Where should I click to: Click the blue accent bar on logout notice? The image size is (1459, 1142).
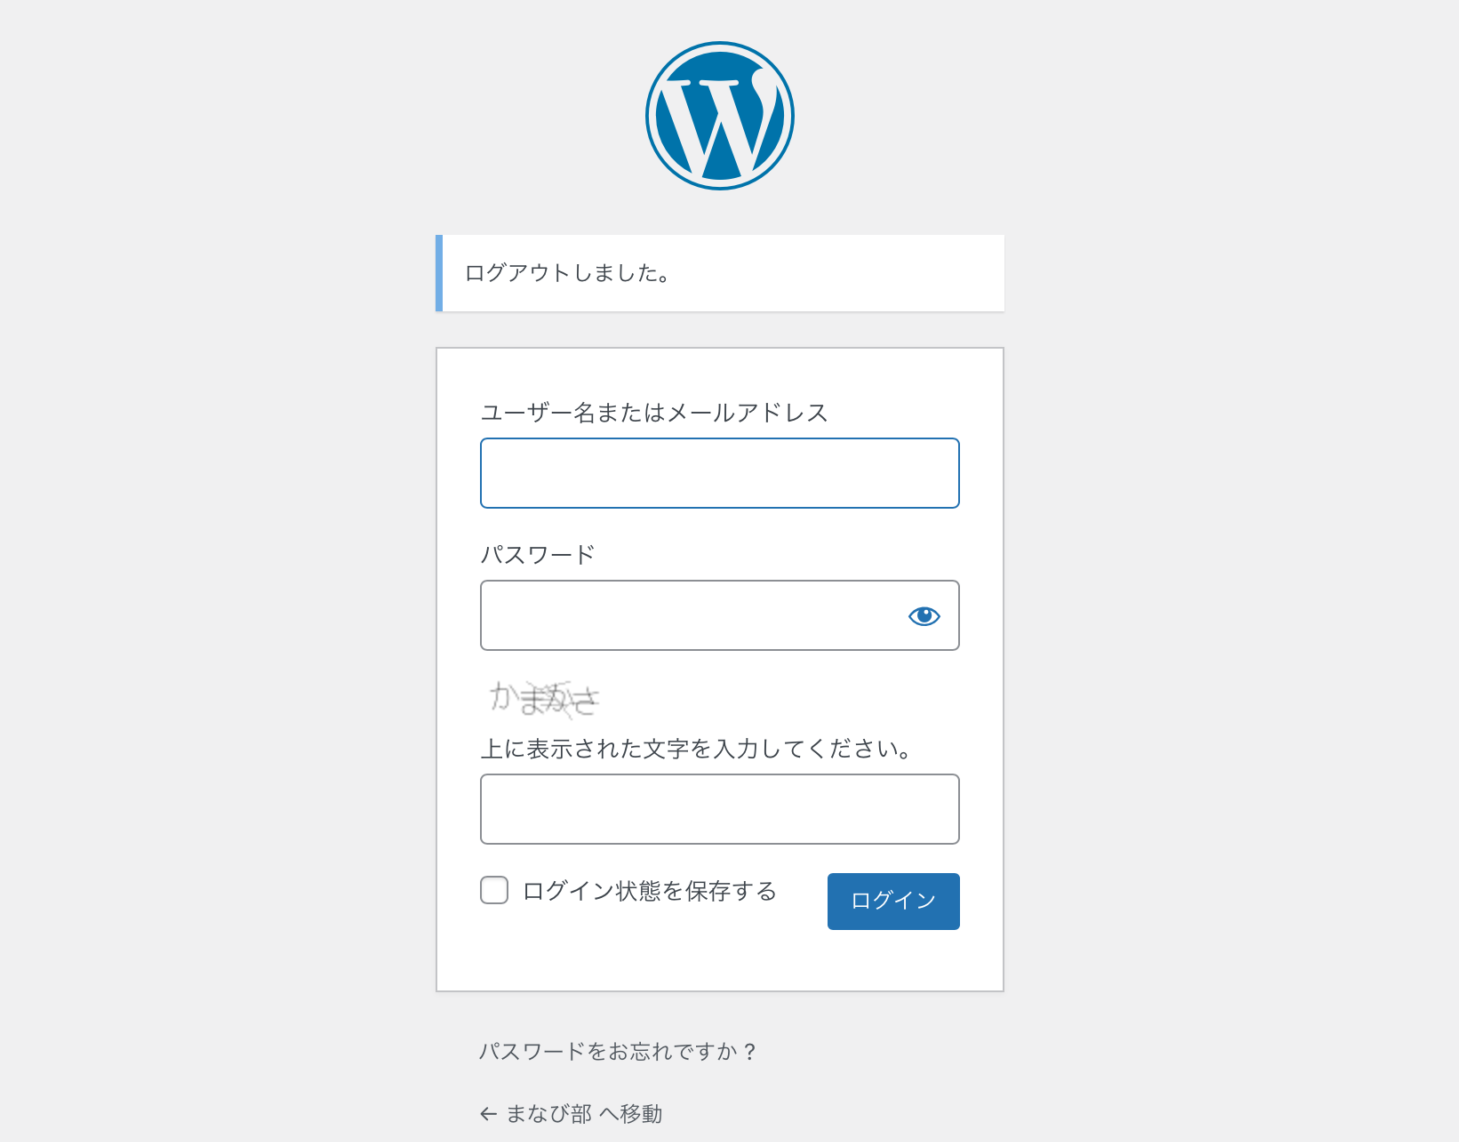[439, 273]
